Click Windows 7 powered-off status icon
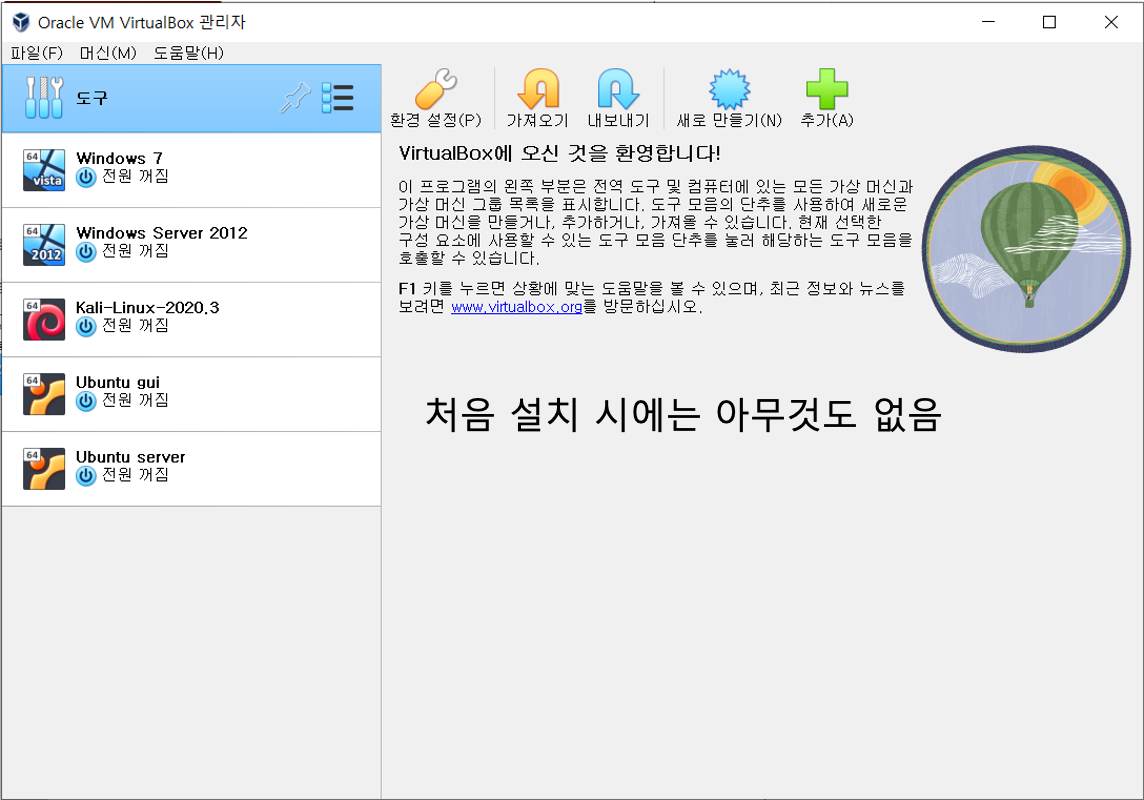1144x800 pixels. click(x=86, y=177)
